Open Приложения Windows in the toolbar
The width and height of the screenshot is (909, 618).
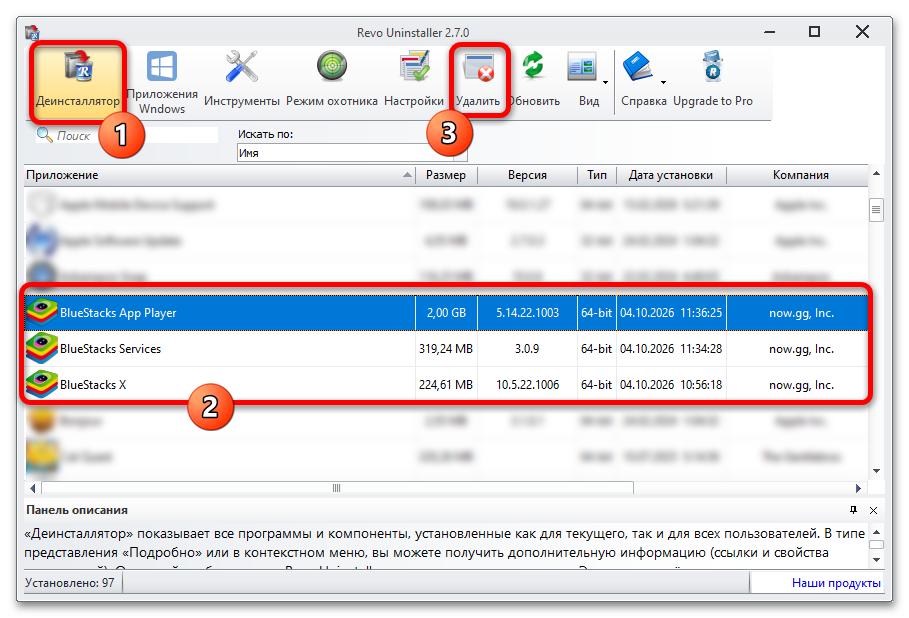click(162, 81)
